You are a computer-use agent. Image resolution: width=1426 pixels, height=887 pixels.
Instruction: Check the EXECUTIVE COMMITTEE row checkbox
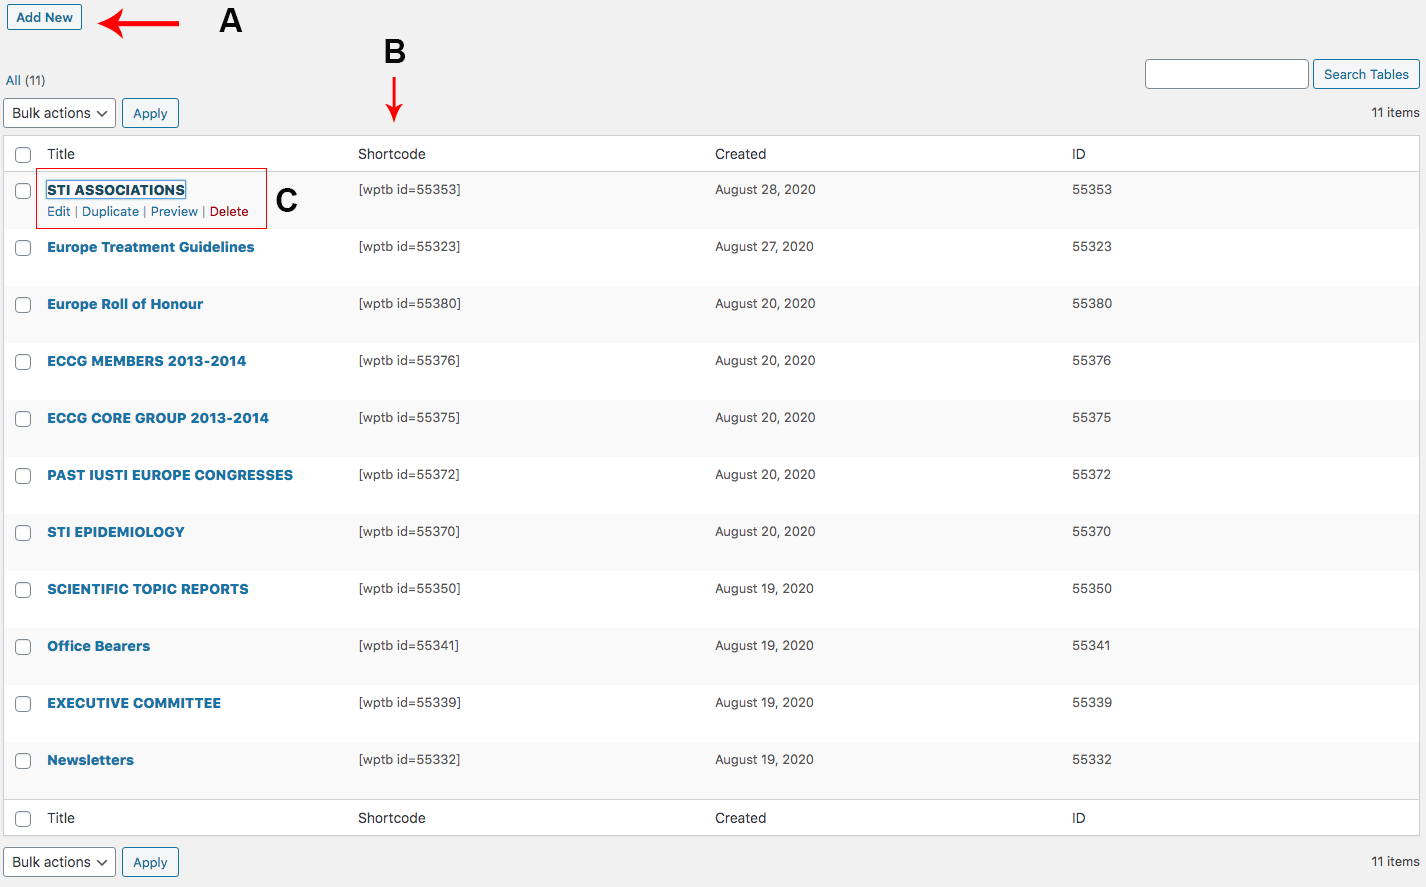click(x=23, y=704)
